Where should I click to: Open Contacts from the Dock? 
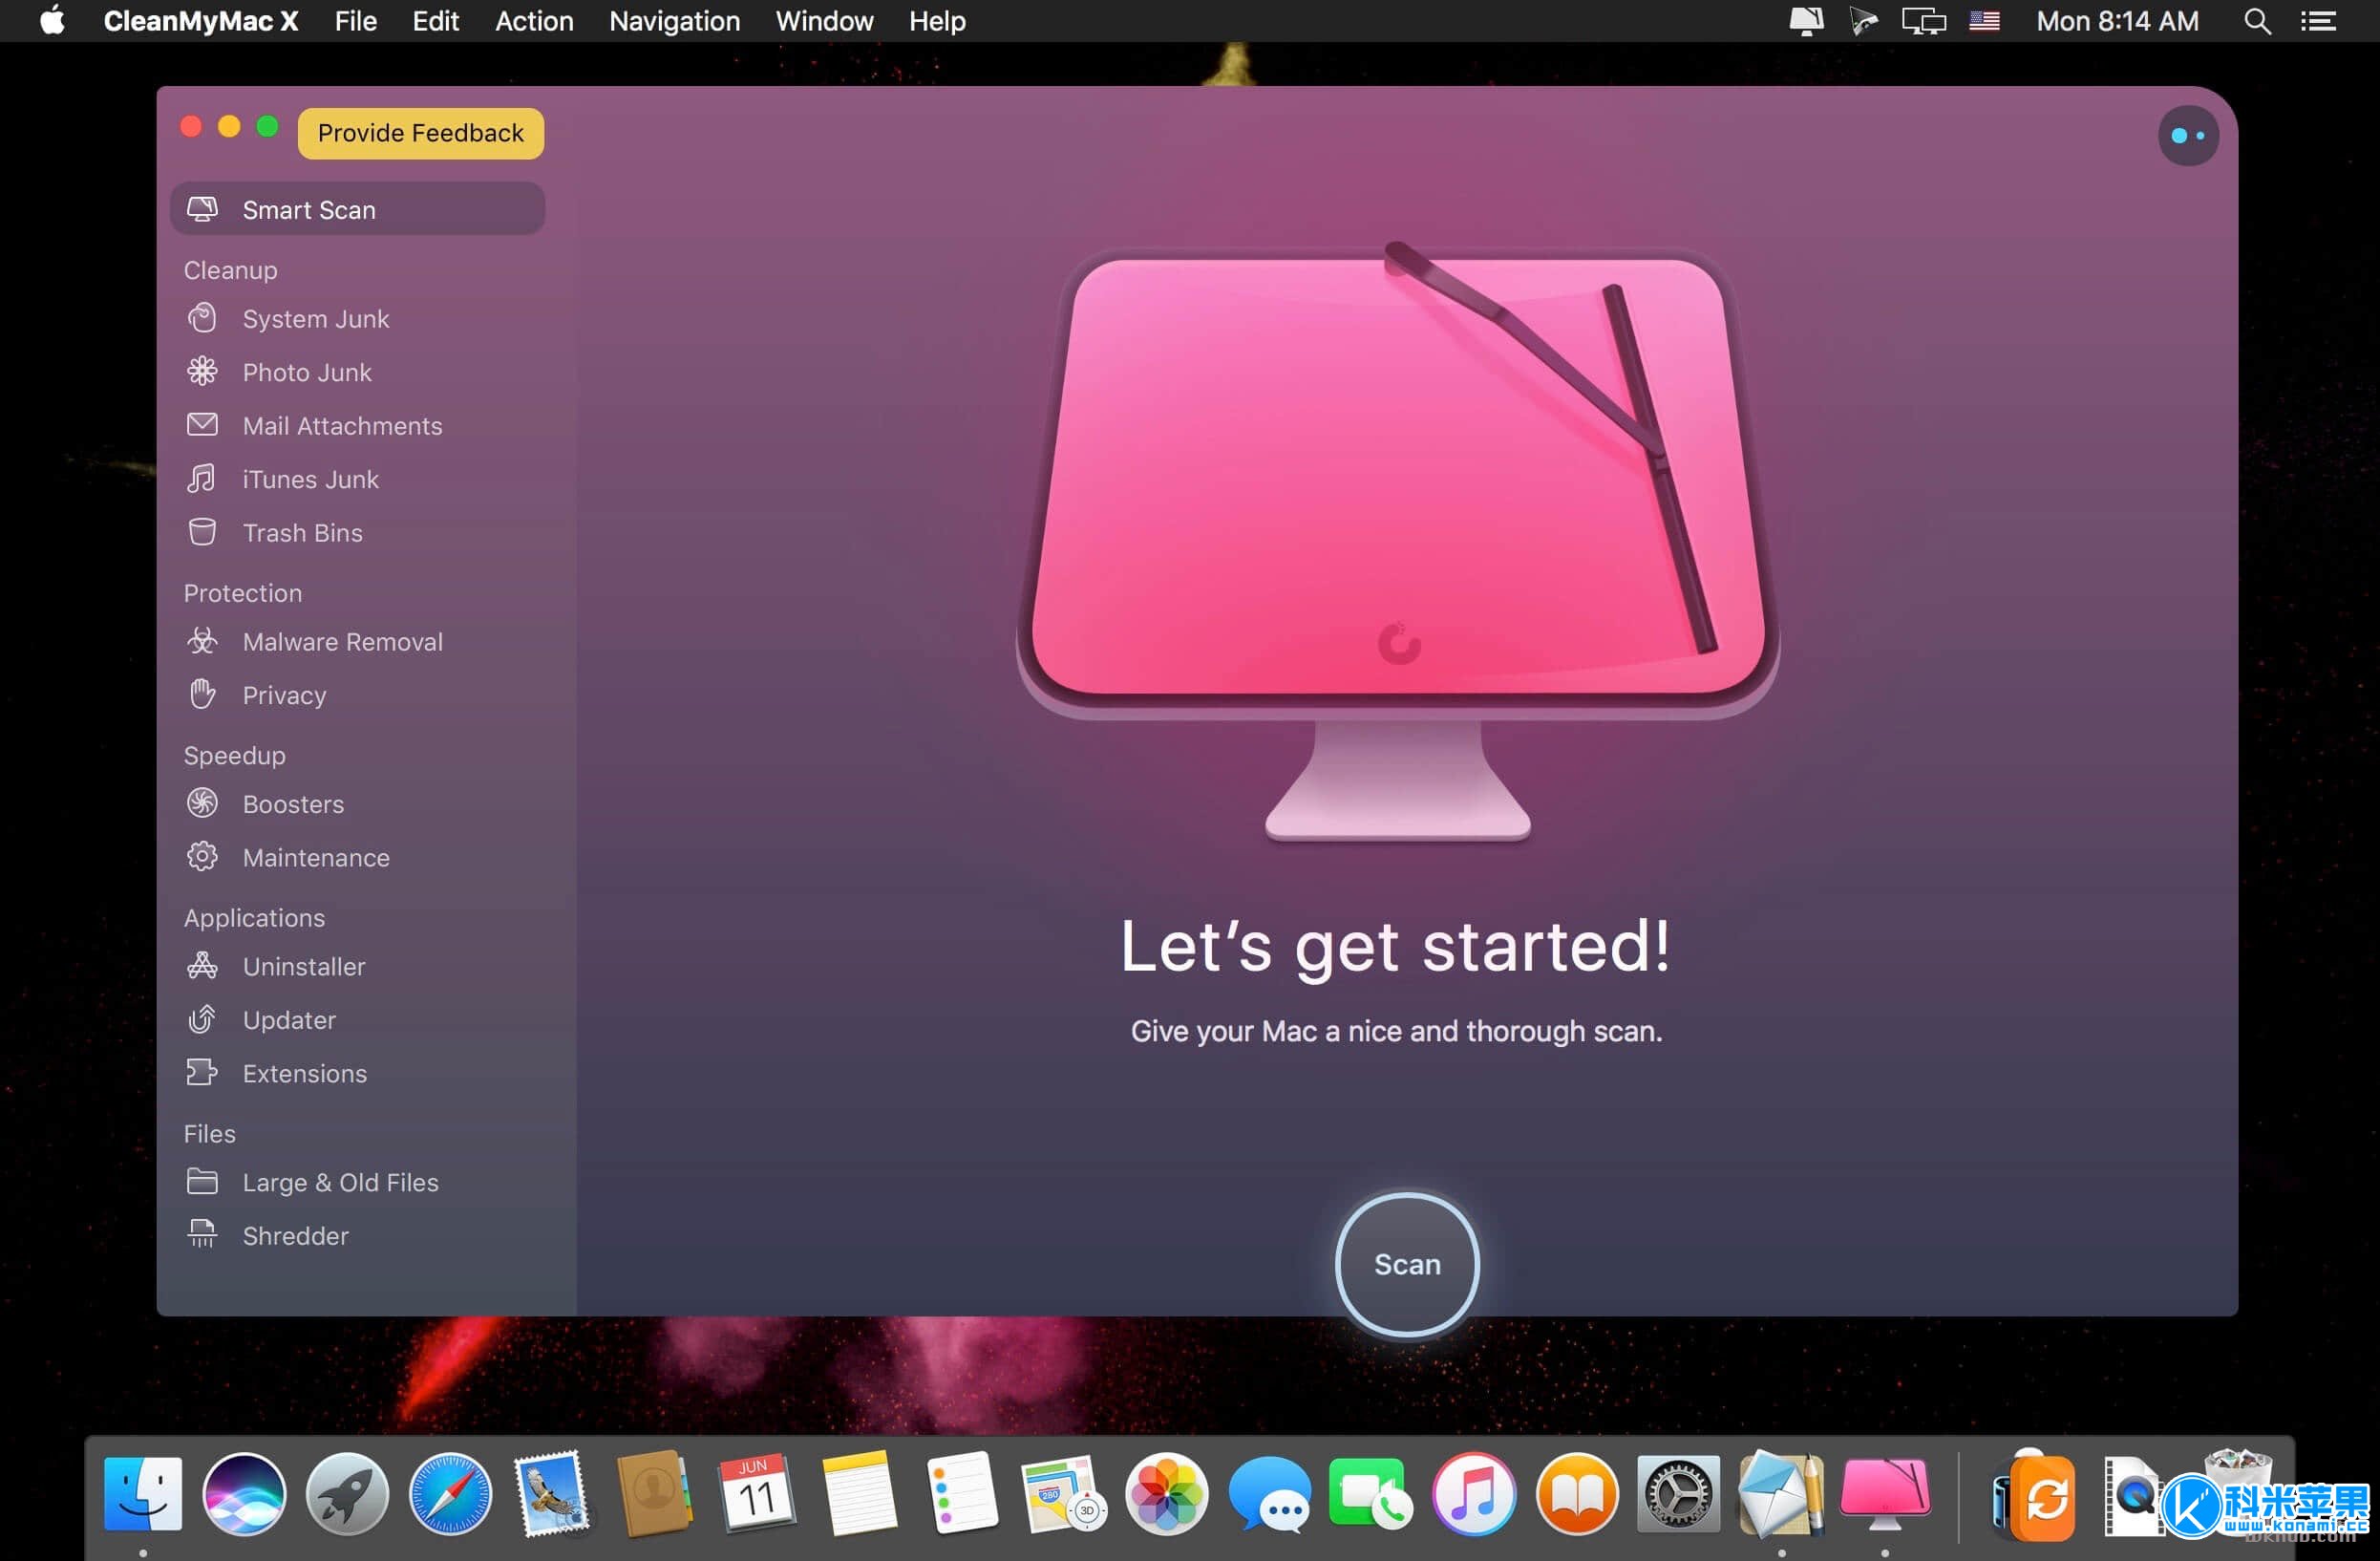point(654,1494)
